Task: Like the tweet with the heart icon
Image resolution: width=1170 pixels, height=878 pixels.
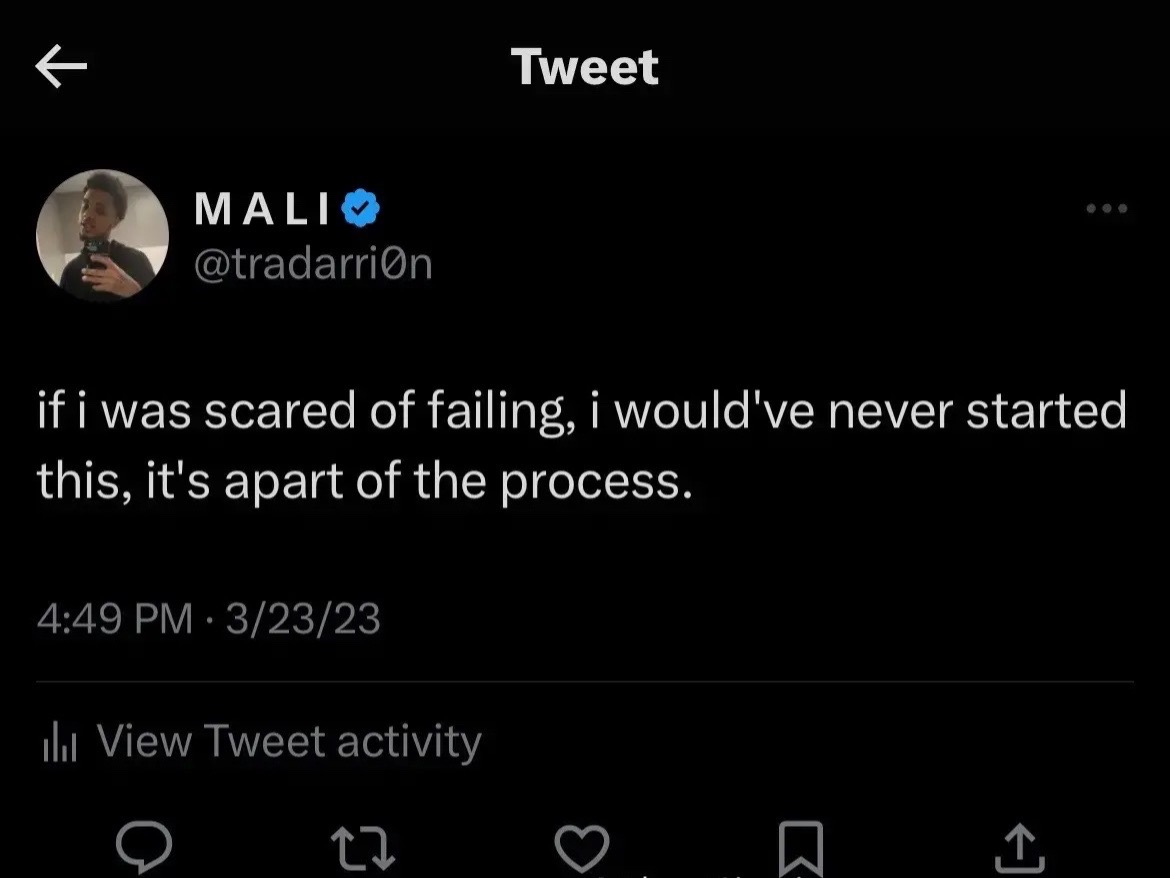Action: (x=582, y=848)
